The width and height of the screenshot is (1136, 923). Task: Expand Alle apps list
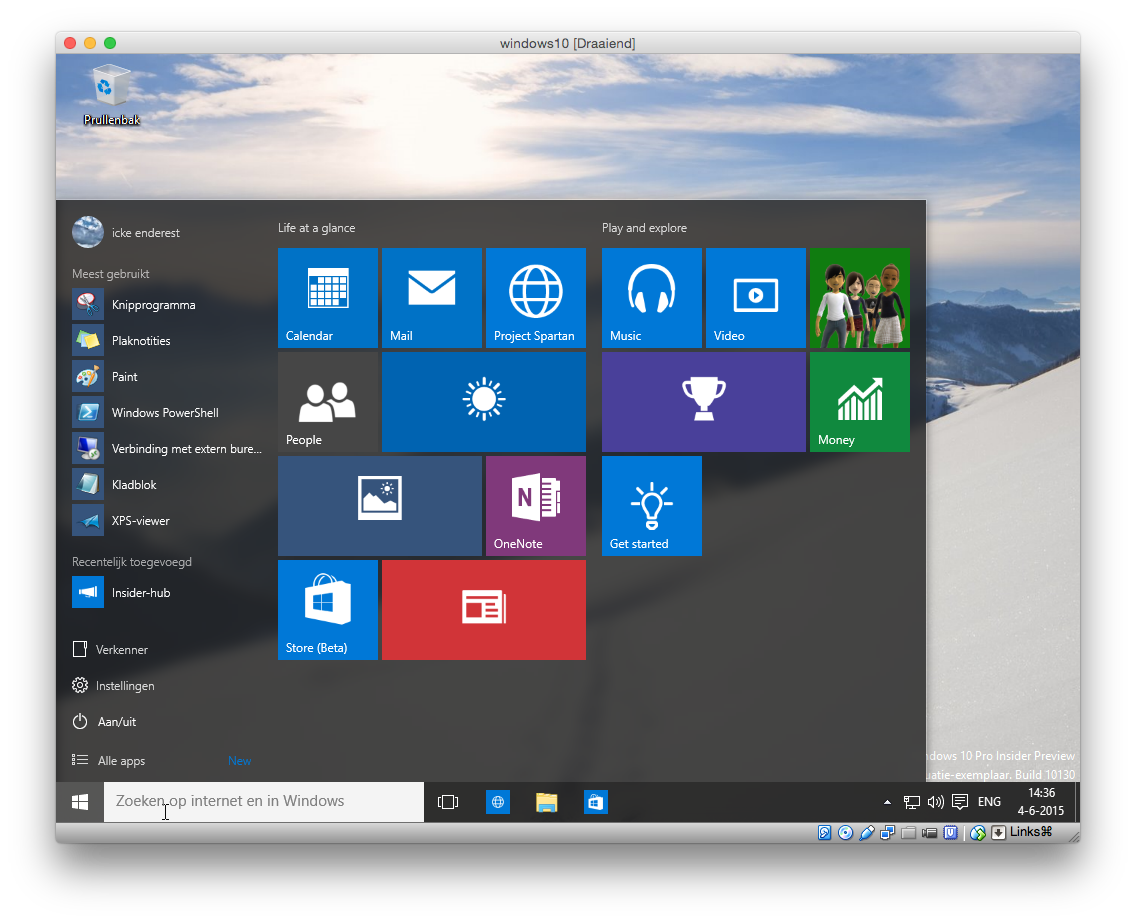coord(121,761)
